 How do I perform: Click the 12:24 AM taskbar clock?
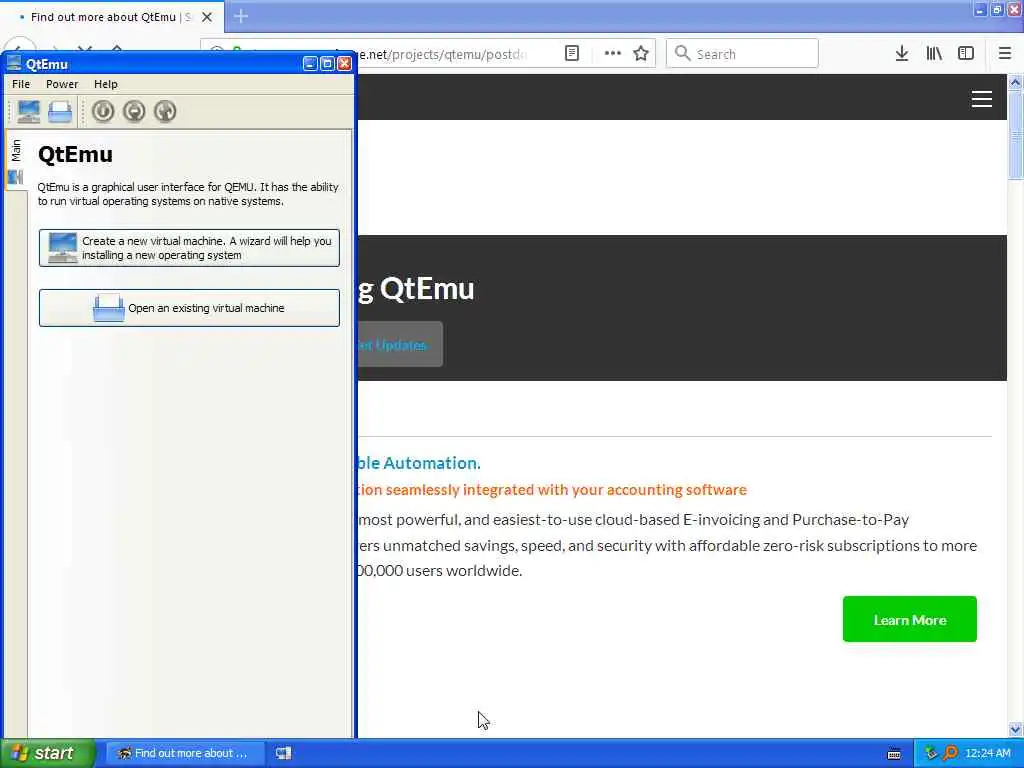(x=987, y=754)
